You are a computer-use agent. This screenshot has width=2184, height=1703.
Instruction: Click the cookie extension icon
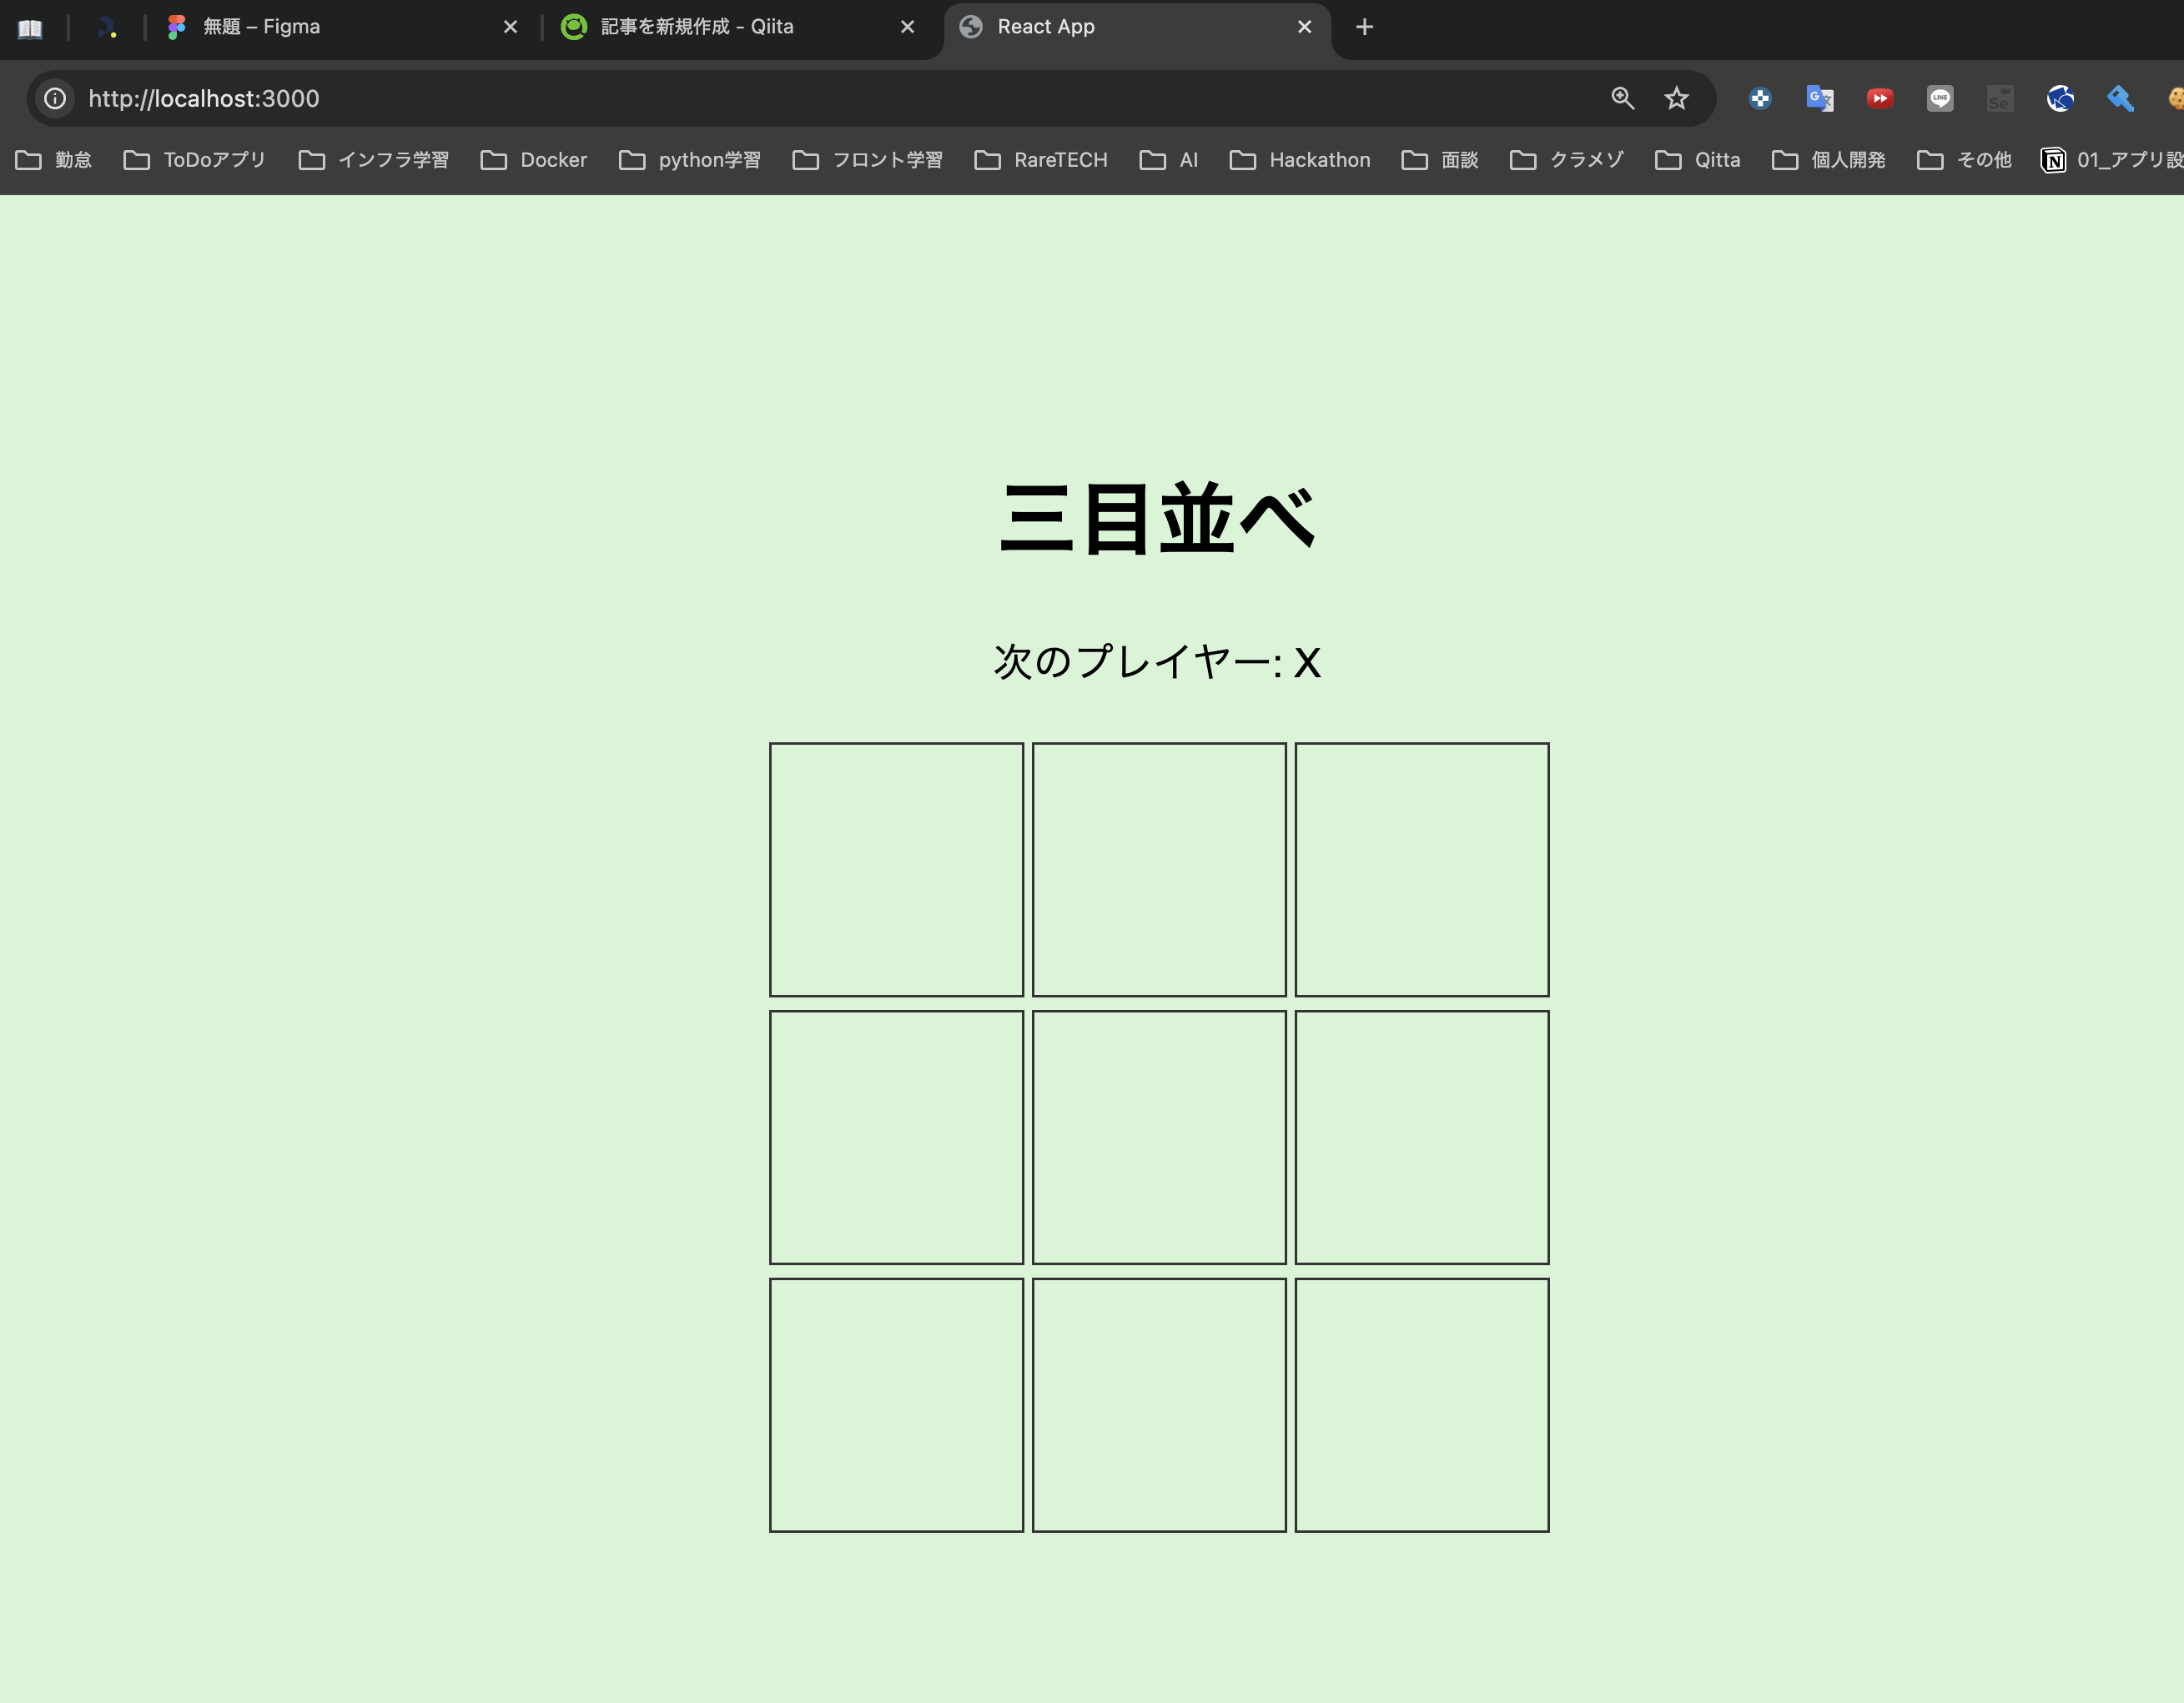(x=2176, y=98)
